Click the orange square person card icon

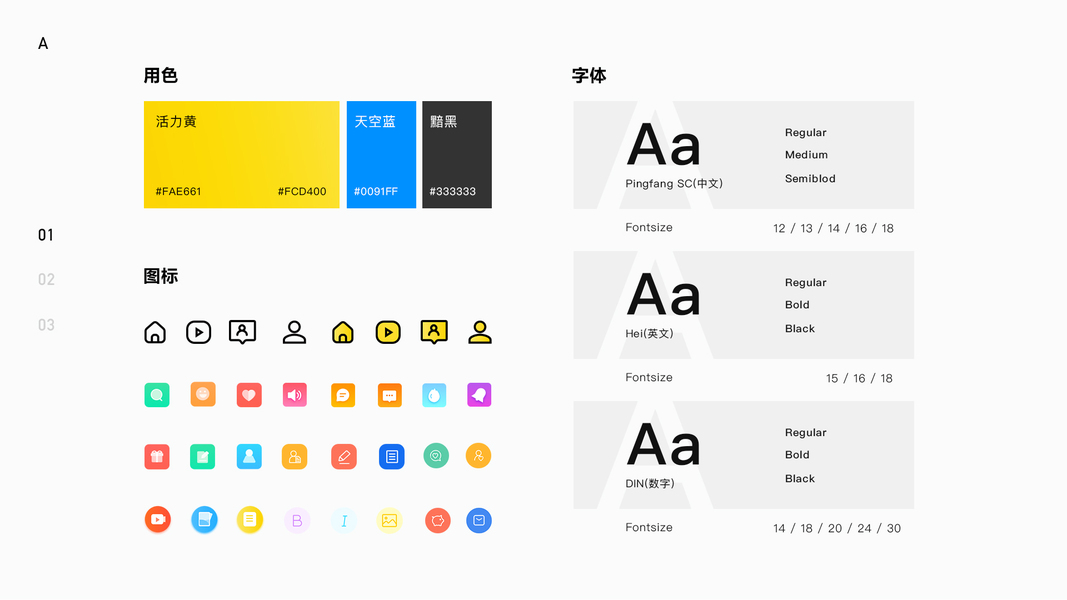coord(295,456)
